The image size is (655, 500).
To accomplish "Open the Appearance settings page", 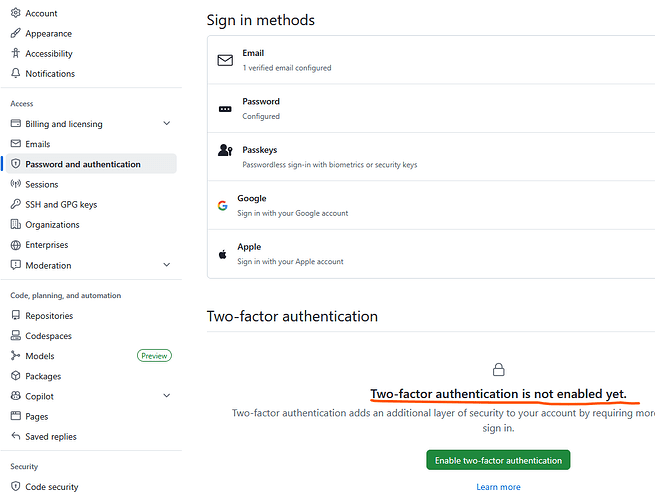I will coord(48,33).
